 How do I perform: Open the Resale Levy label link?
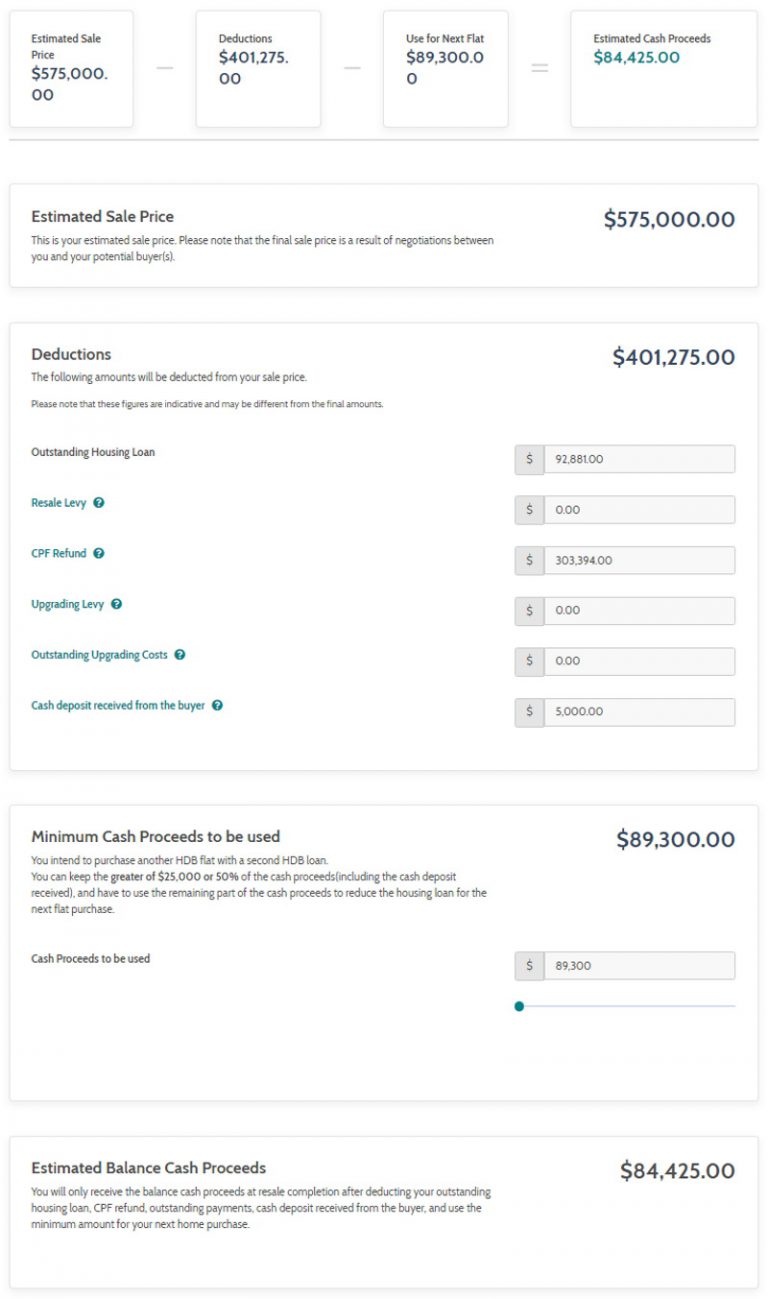pyautogui.click(x=58, y=503)
